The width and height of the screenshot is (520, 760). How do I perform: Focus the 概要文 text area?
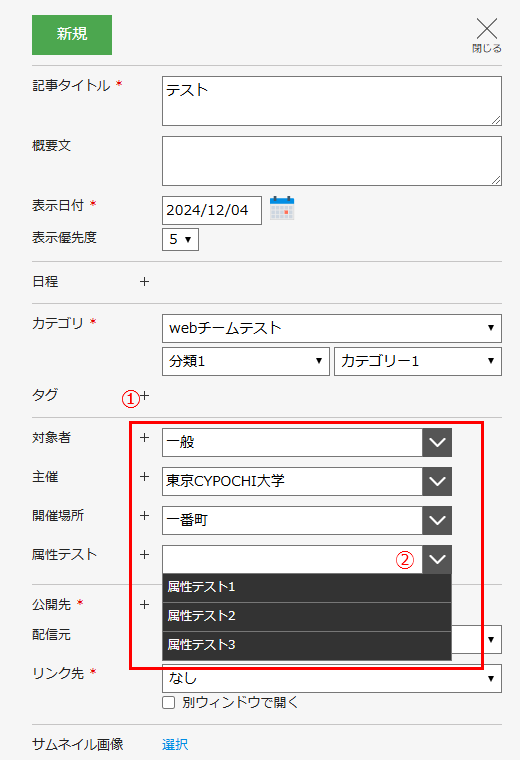(331, 161)
